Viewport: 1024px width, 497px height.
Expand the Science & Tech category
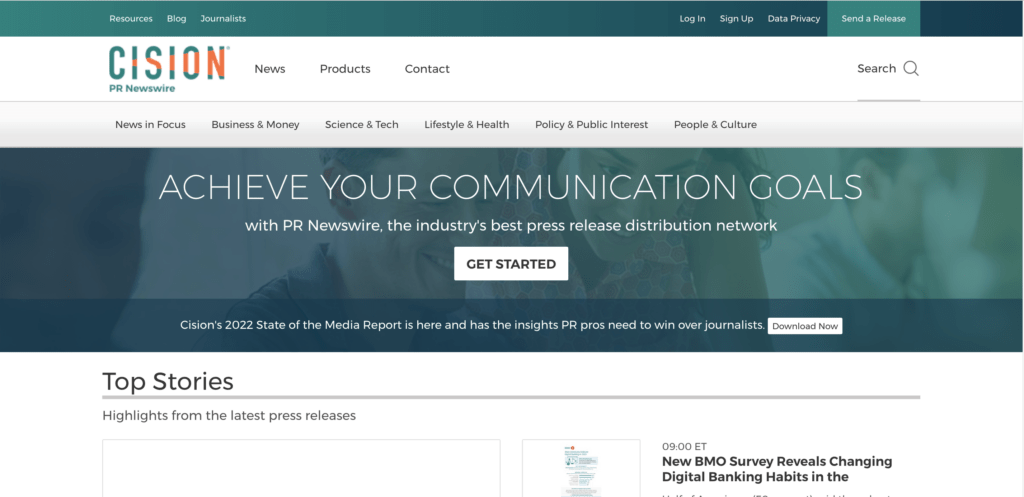click(362, 124)
